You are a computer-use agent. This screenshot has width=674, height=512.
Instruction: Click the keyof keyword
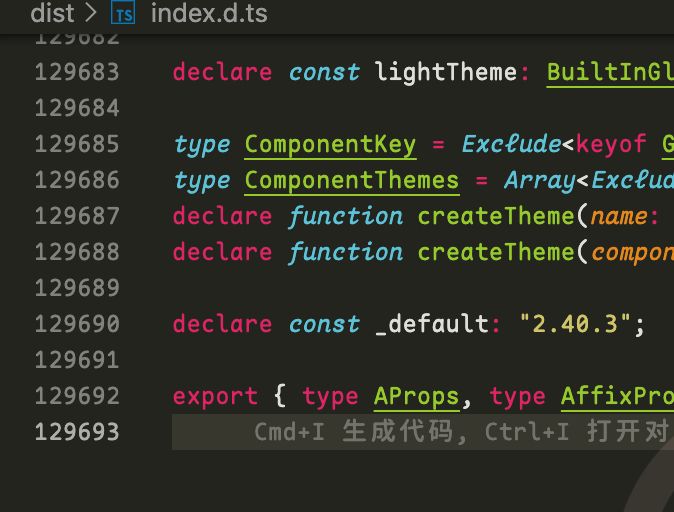coord(611,144)
